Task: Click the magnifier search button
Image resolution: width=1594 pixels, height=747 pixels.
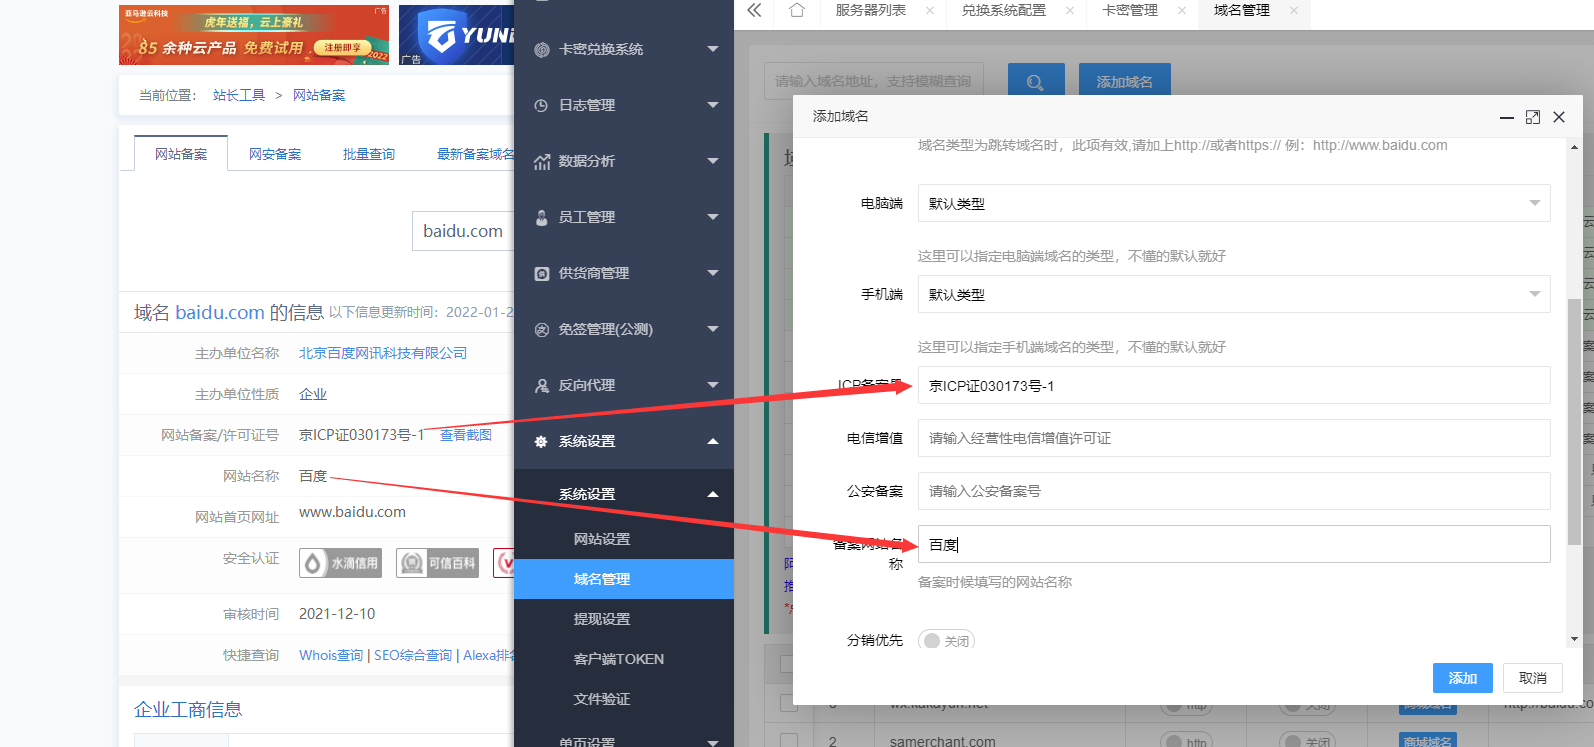Action: pyautogui.click(x=1036, y=82)
